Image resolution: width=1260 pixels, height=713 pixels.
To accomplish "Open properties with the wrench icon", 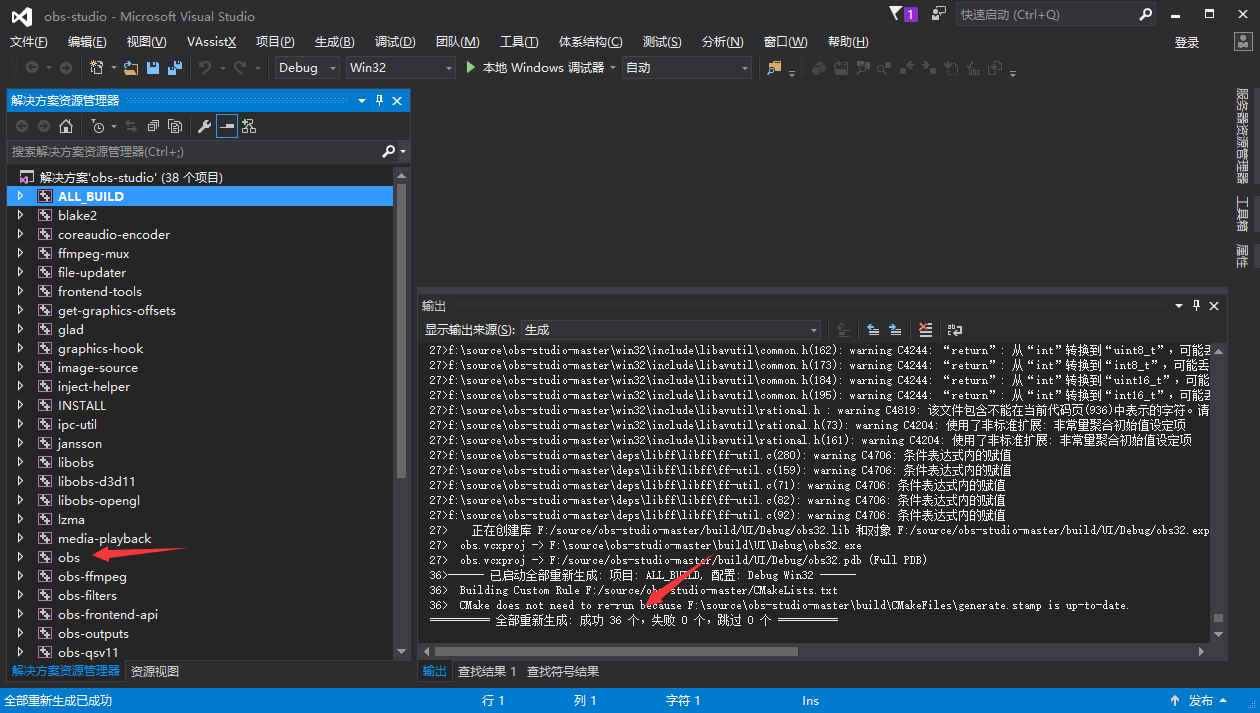I will click(204, 126).
